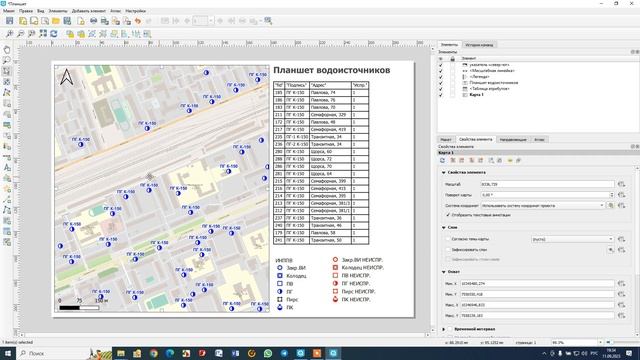Open the Добавить элемент menu

click(x=89, y=11)
